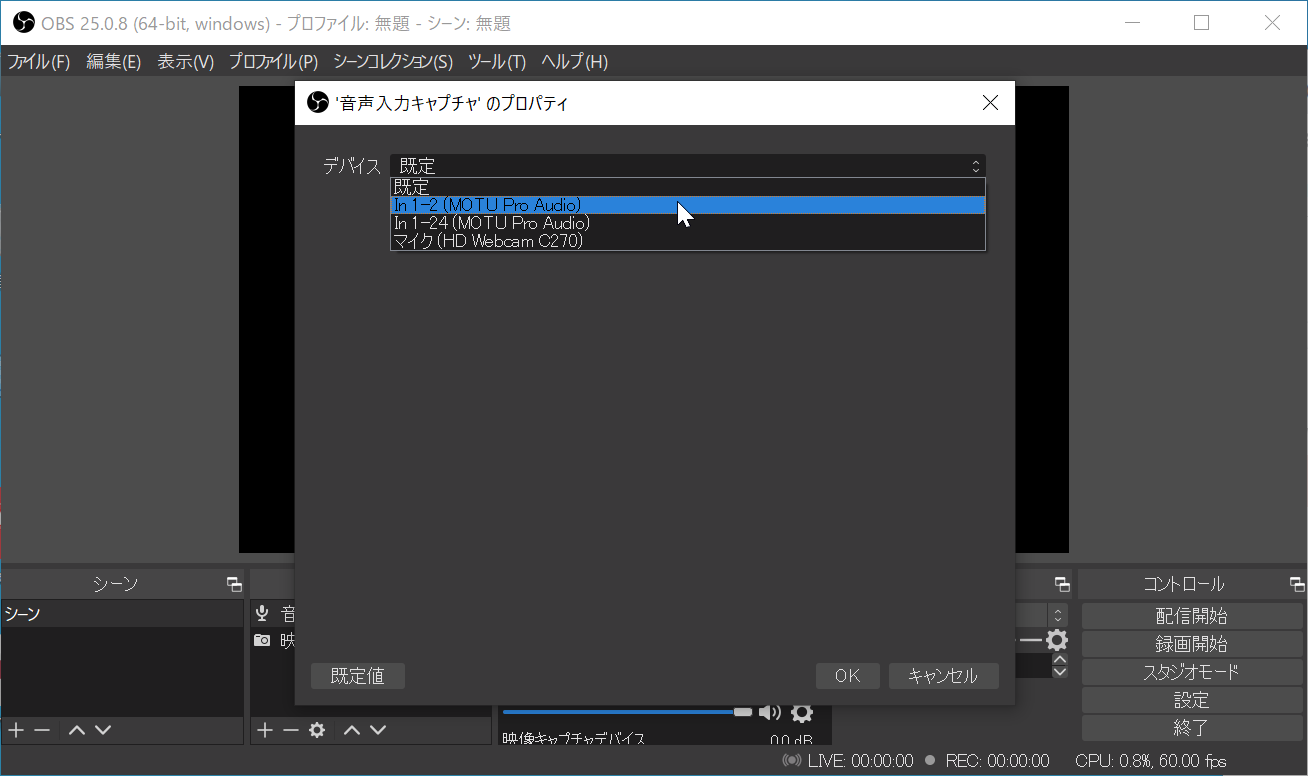Add a new scene with the plus icon
Viewport: 1308px width, 776px height.
(15, 730)
